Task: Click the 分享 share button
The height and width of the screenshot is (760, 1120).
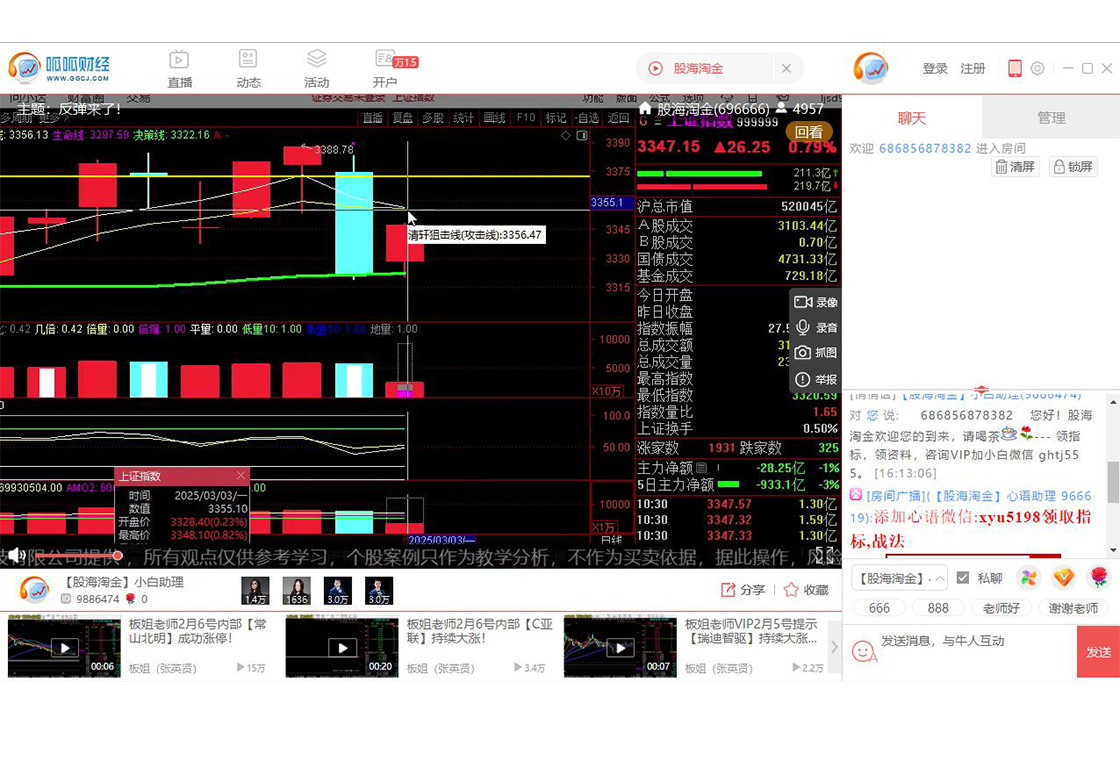Action: [x=743, y=590]
